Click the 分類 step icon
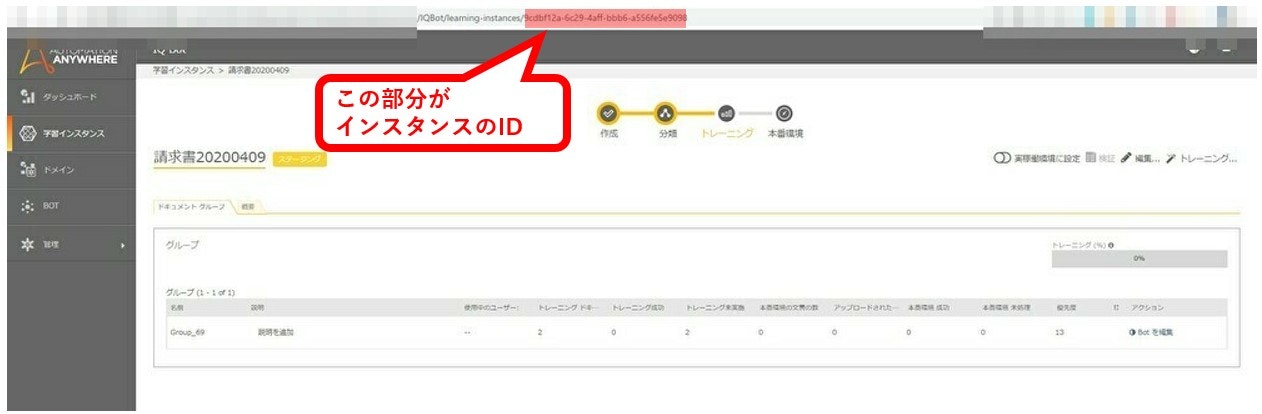The image size is (1262, 414). click(x=666, y=113)
